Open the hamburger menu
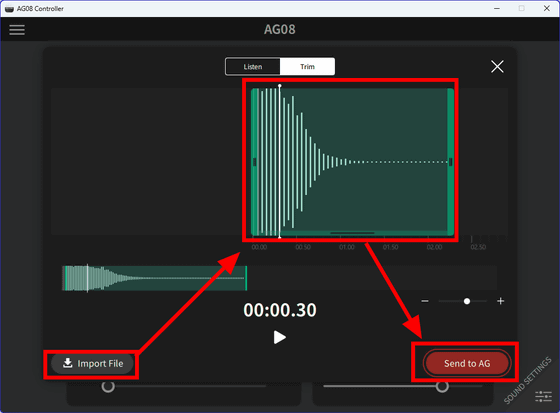560x413 pixels. tap(17, 30)
